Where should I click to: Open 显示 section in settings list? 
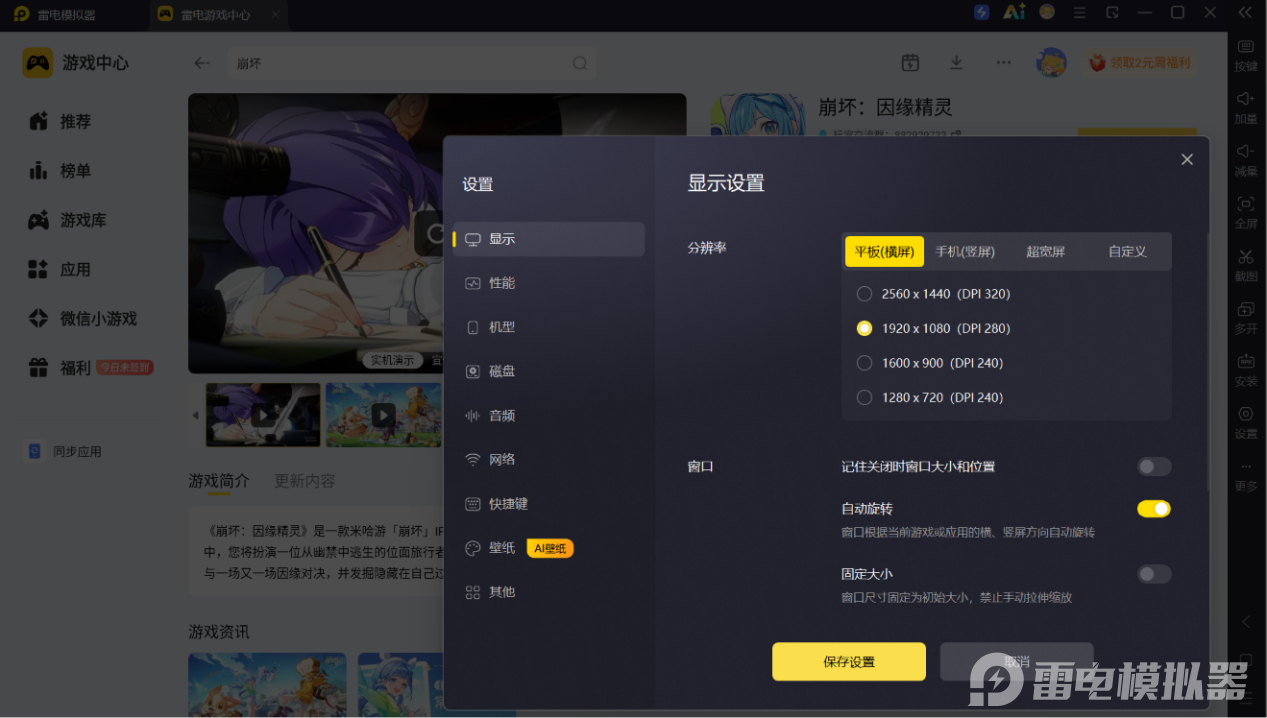(x=548, y=239)
